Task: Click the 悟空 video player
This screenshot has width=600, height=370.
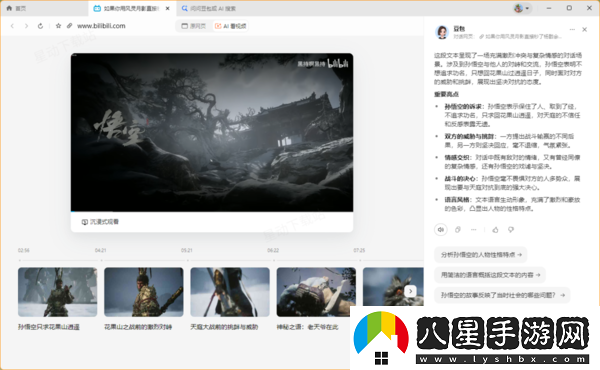Action: point(212,132)
